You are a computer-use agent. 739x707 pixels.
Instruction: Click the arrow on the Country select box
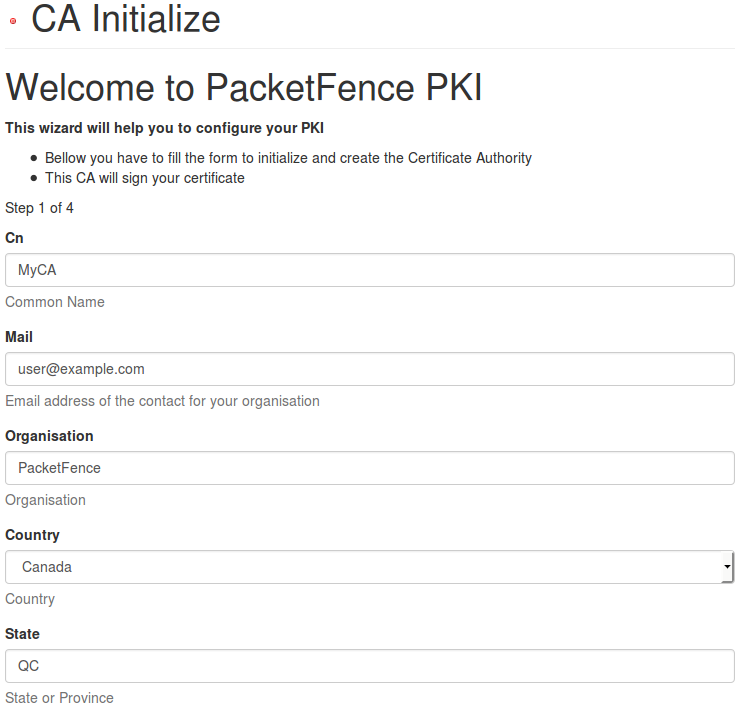(x=728, y=567)
